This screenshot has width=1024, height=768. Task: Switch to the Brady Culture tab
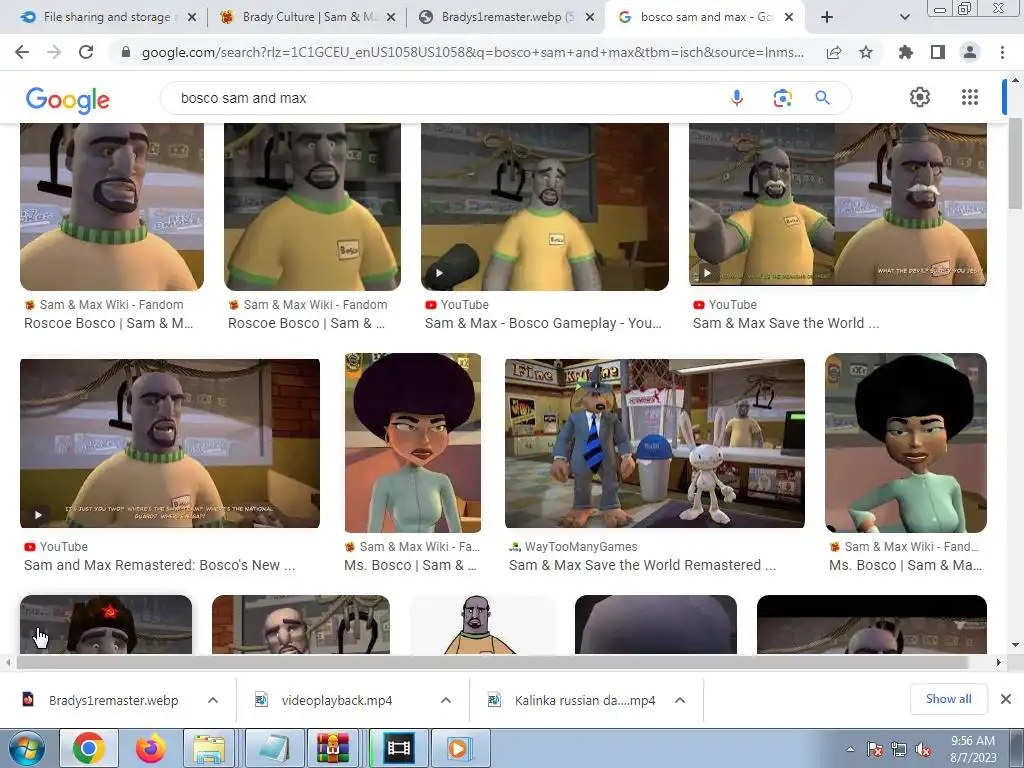307,17
